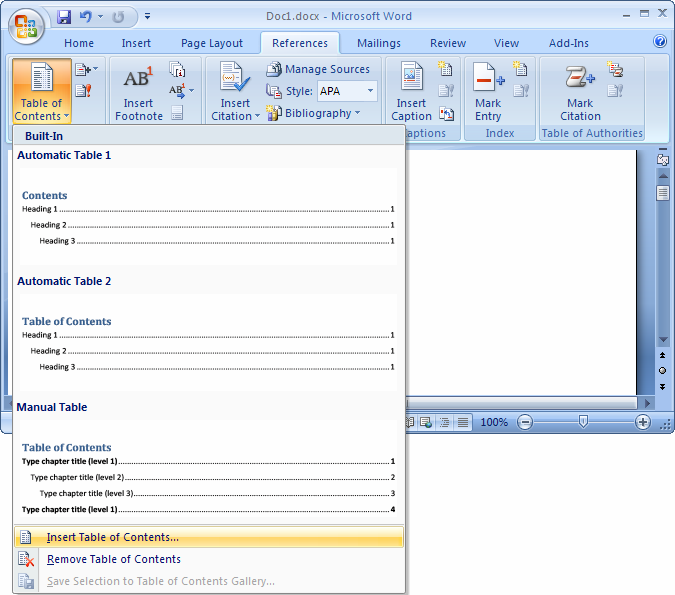This screenshot has width=675, height=595.
Task: Click Update Table icon in Table of Authorities group
Action: tap(615, 90)
